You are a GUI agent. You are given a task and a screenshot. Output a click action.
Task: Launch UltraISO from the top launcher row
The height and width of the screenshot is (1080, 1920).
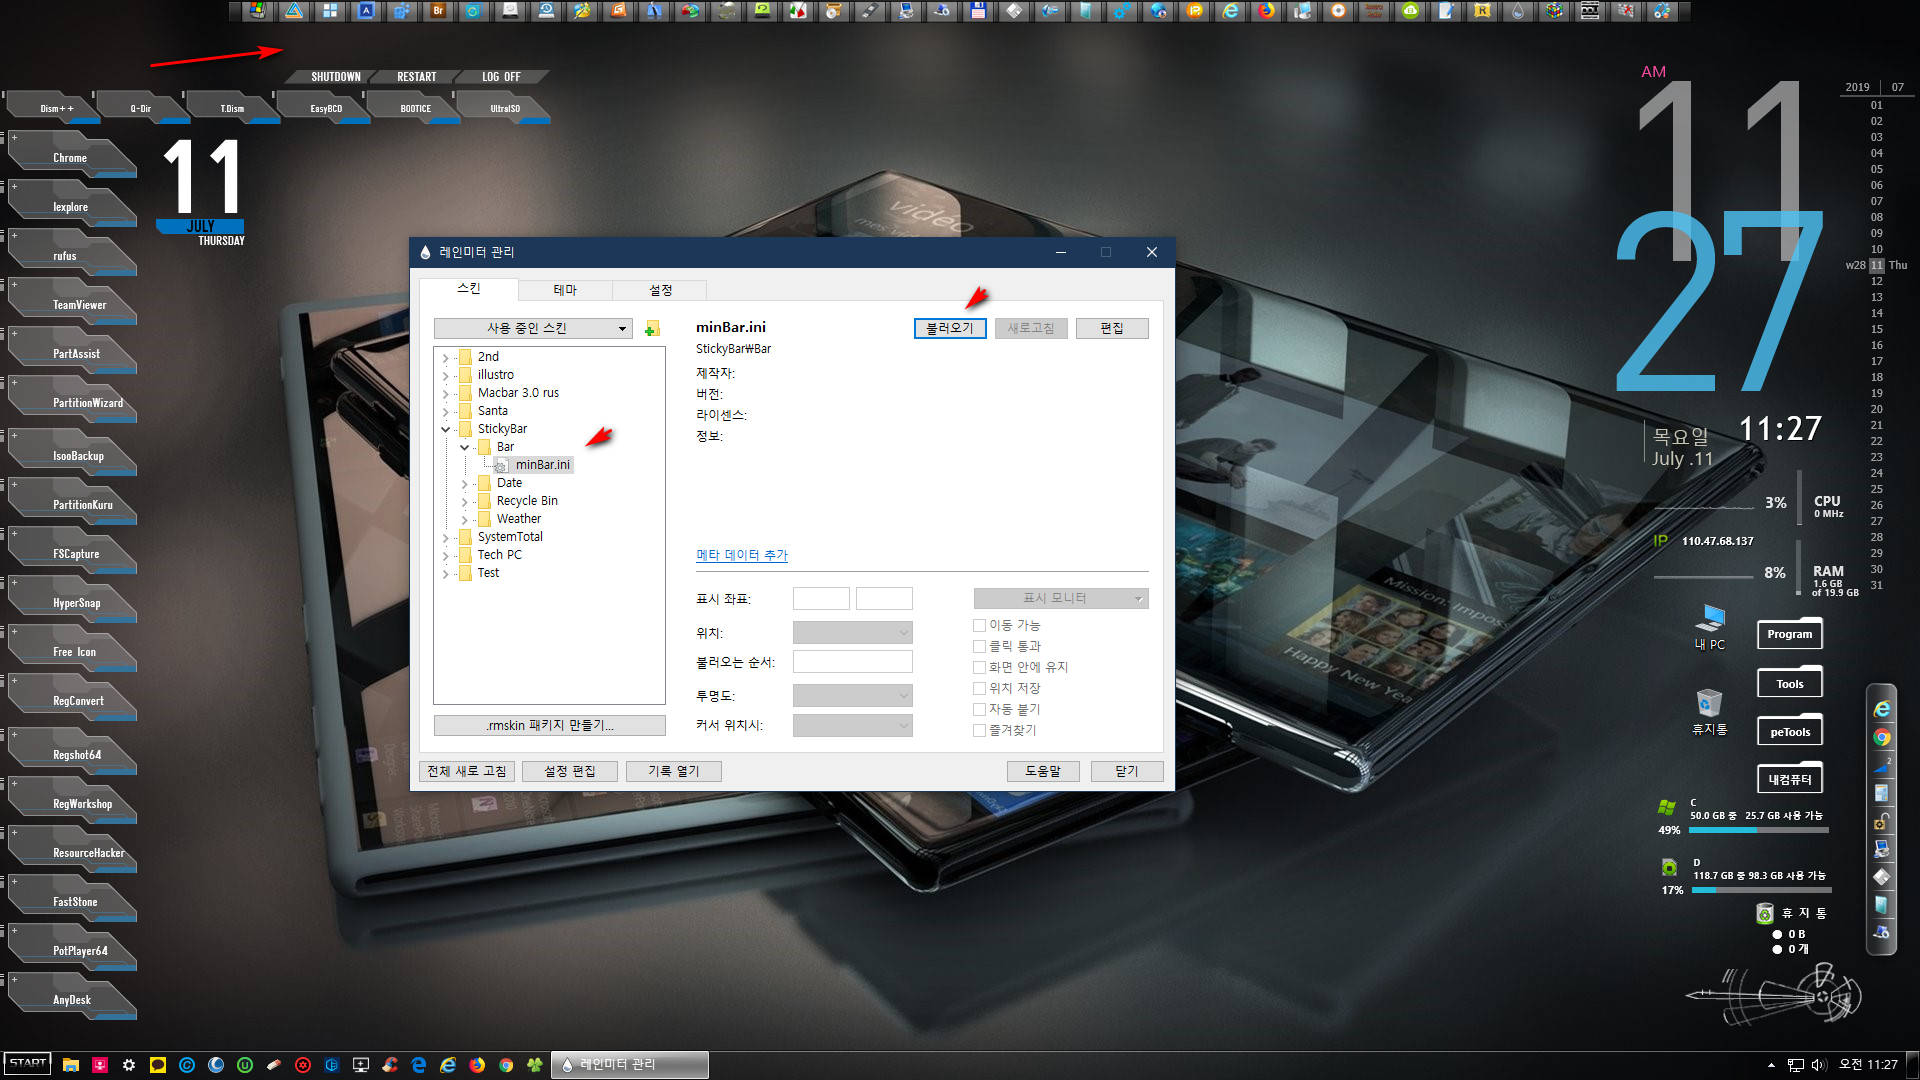(505, 108)
